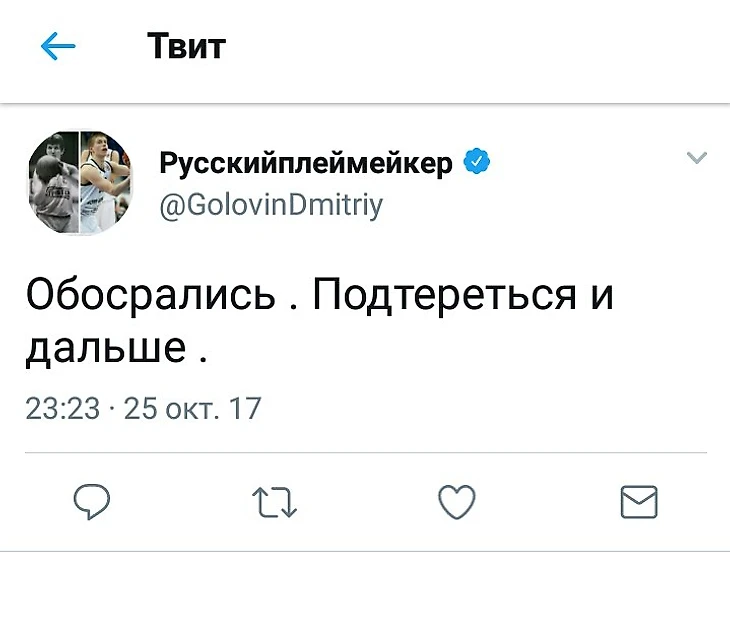The width and height of the screenshot is (730, 639).
Task: Open profile via name Русскийплеймейкер
Action: point(306,163)
